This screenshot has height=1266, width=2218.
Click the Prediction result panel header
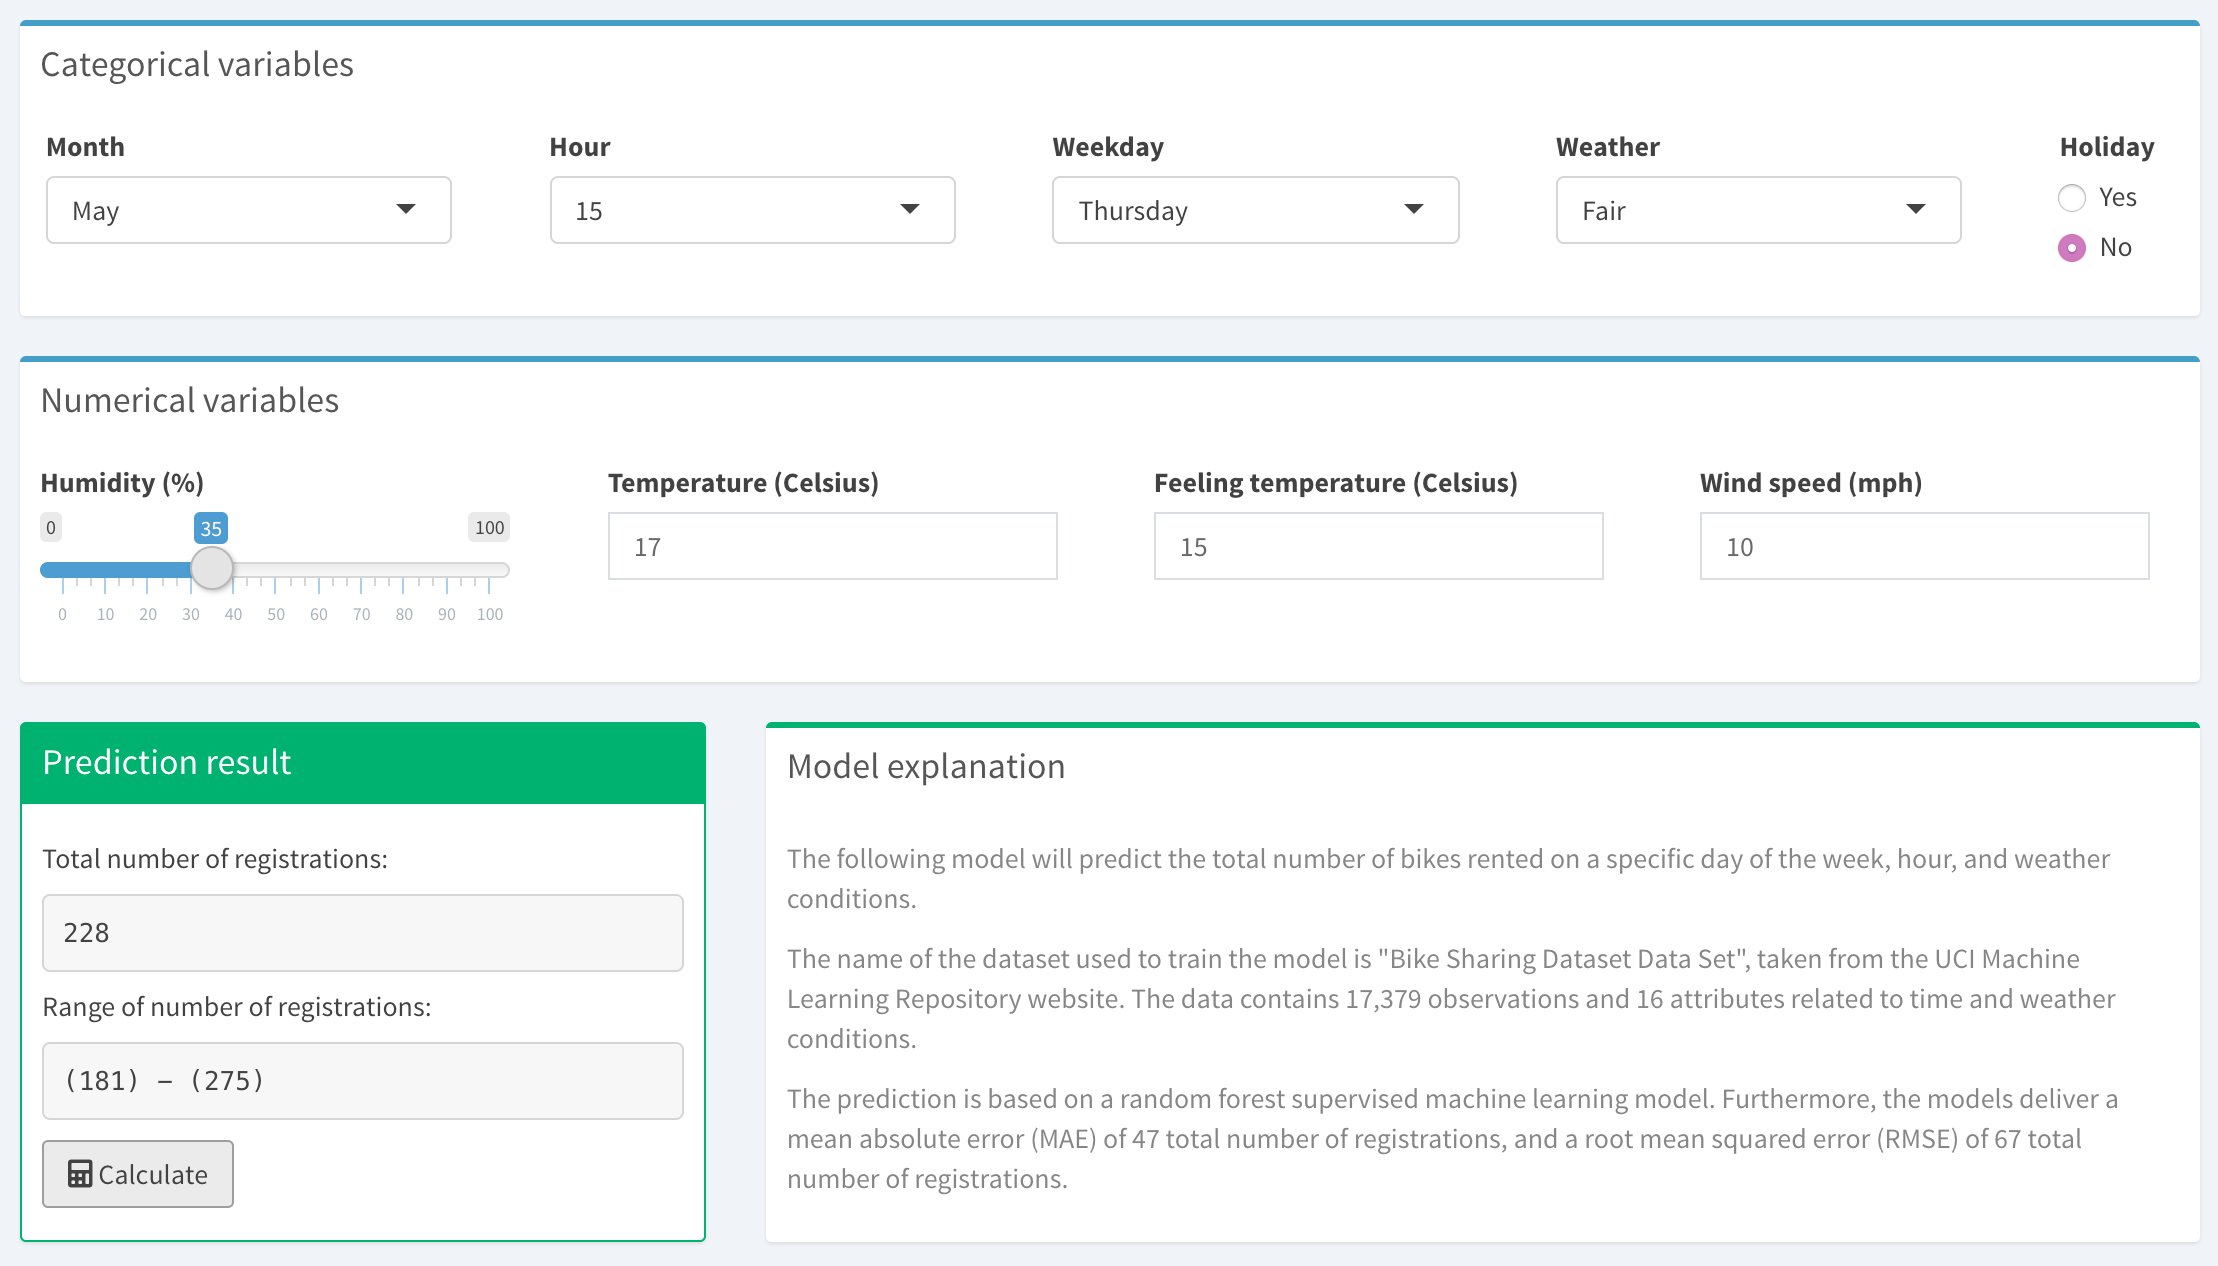pos(362,763)
